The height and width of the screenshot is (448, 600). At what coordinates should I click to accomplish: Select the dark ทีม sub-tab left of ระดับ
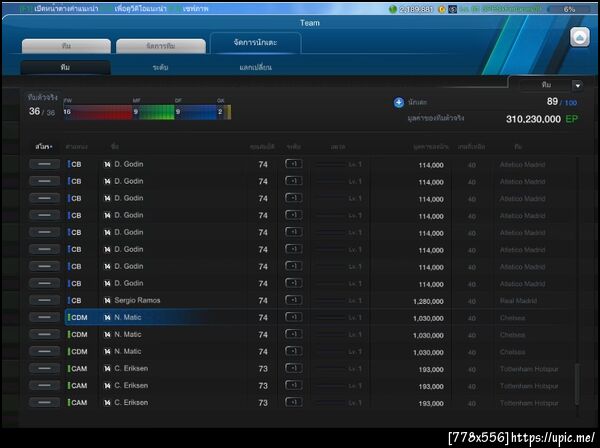[65, 67]
